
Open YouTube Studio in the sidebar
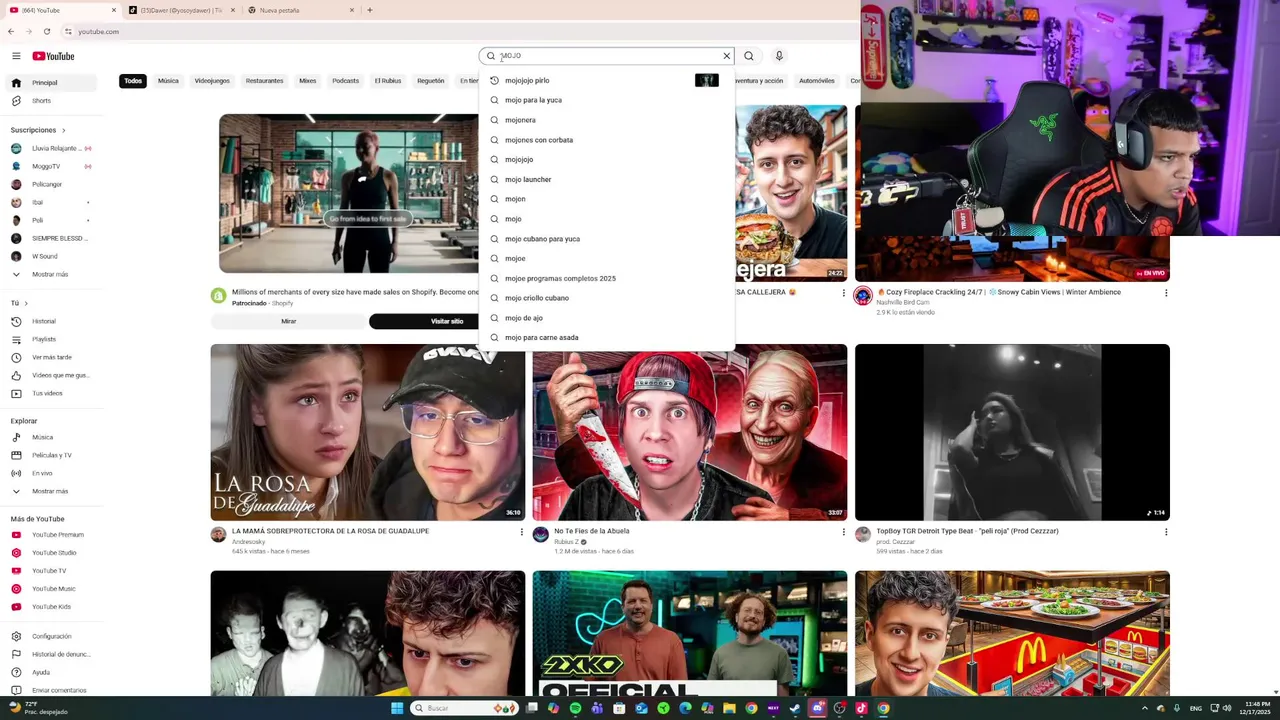pos(50,553)
